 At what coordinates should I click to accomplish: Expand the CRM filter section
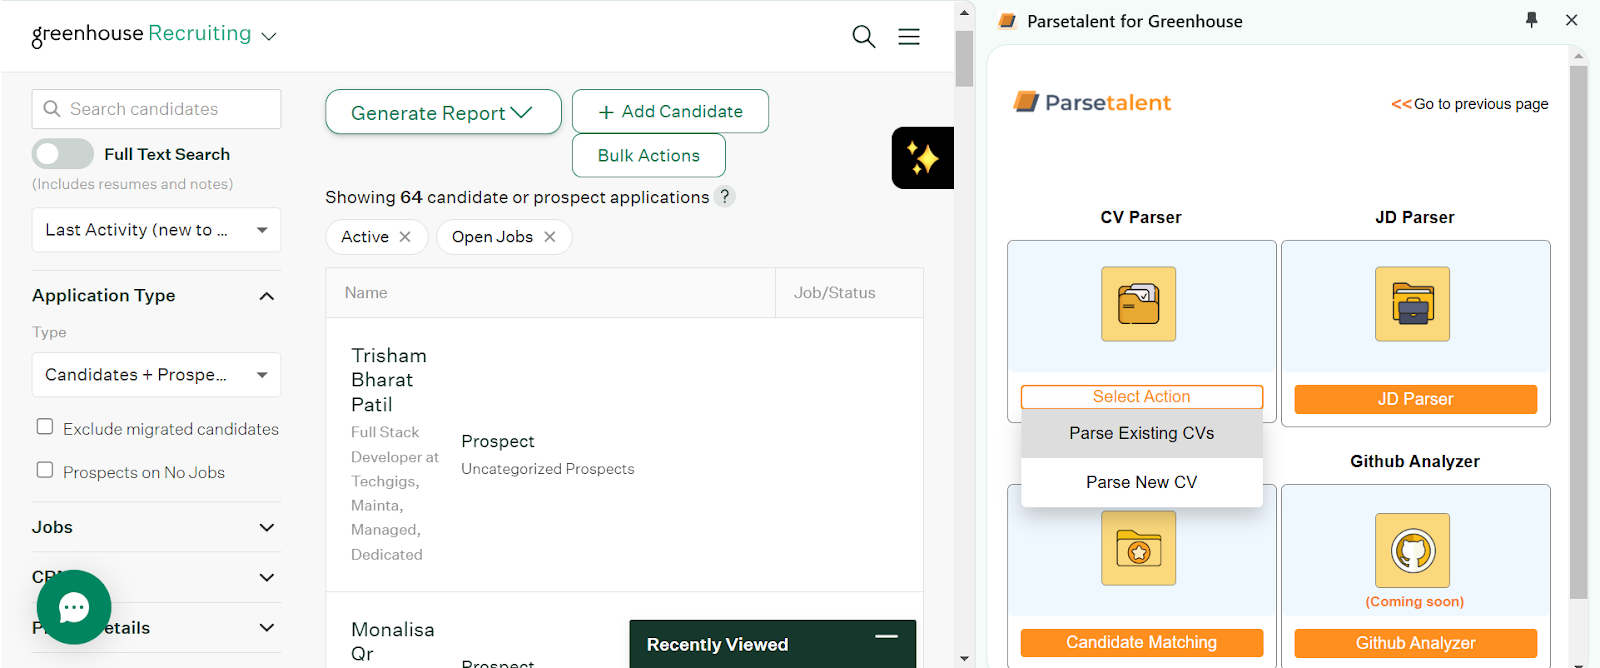[267, 578]
